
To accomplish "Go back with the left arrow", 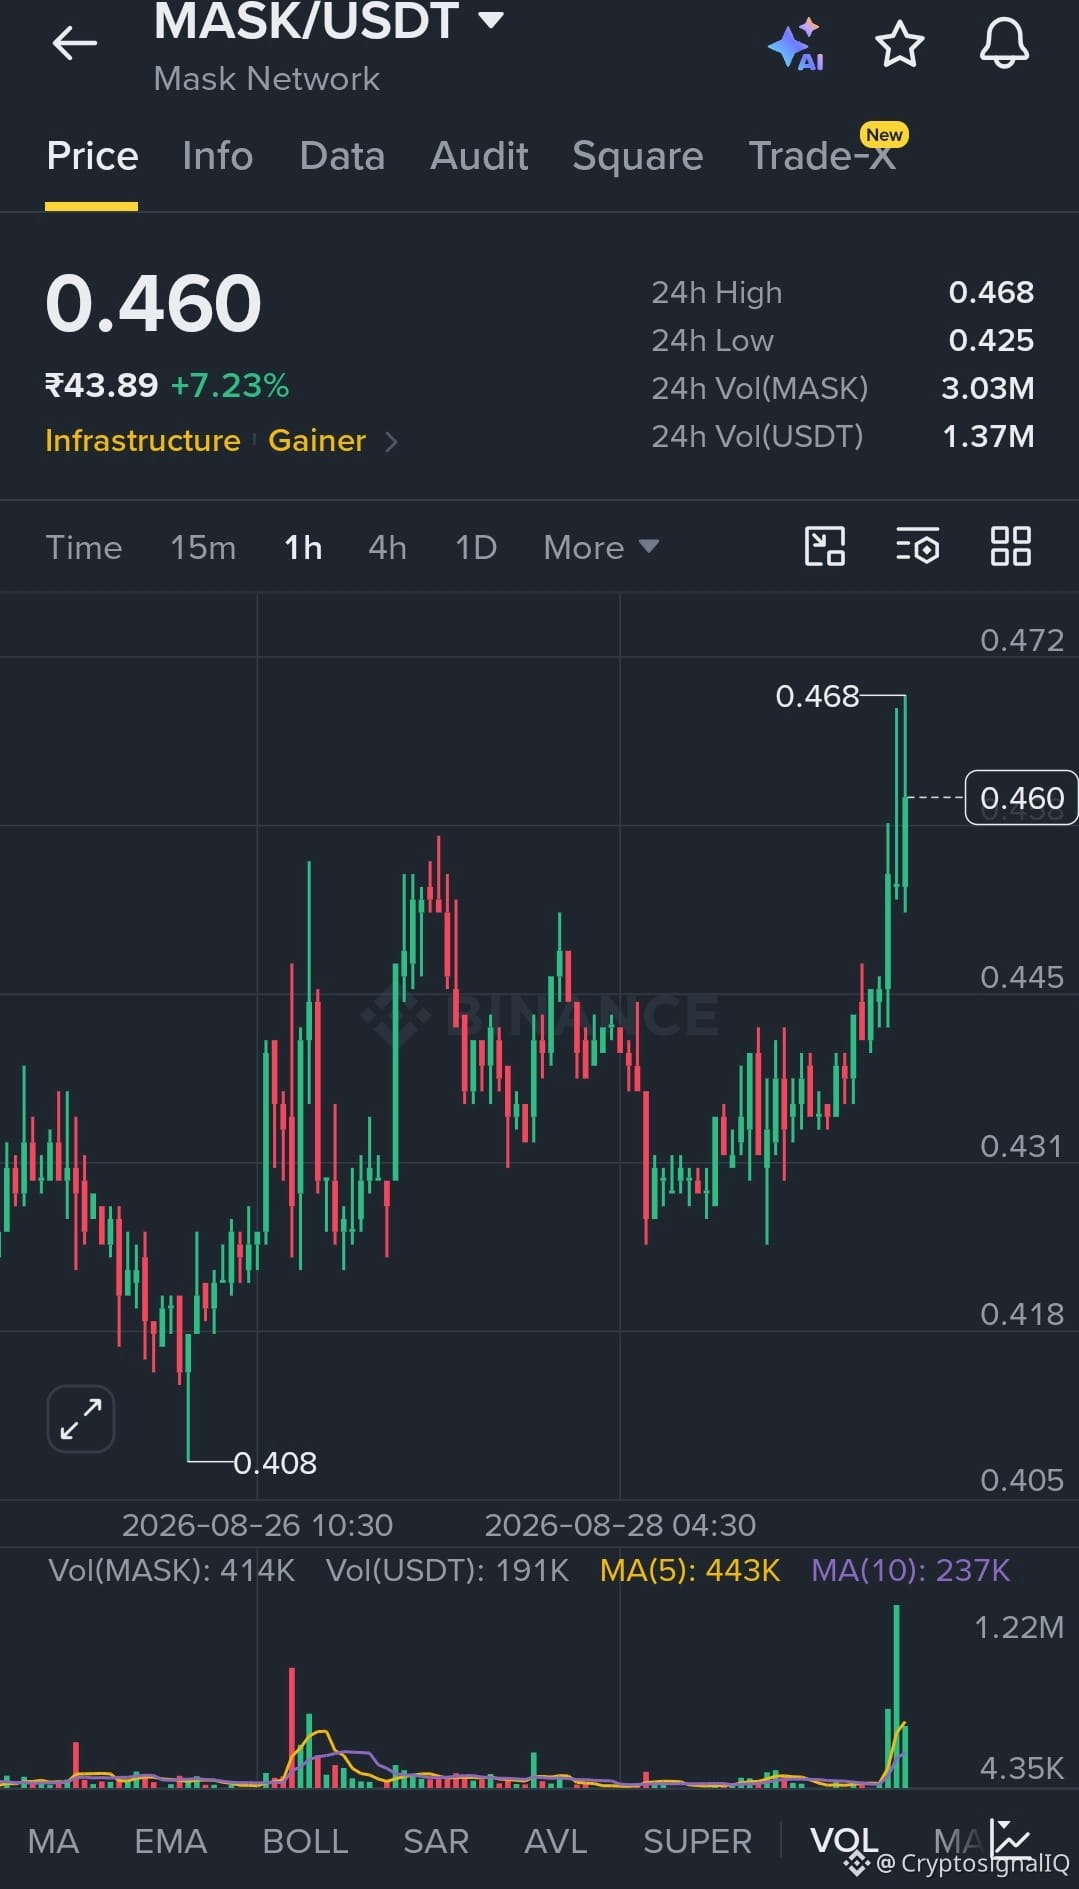I will point(75,43).
